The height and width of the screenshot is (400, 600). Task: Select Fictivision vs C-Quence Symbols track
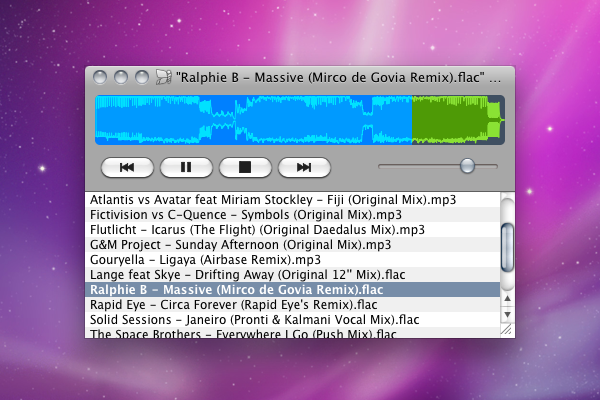pos(293,215)
